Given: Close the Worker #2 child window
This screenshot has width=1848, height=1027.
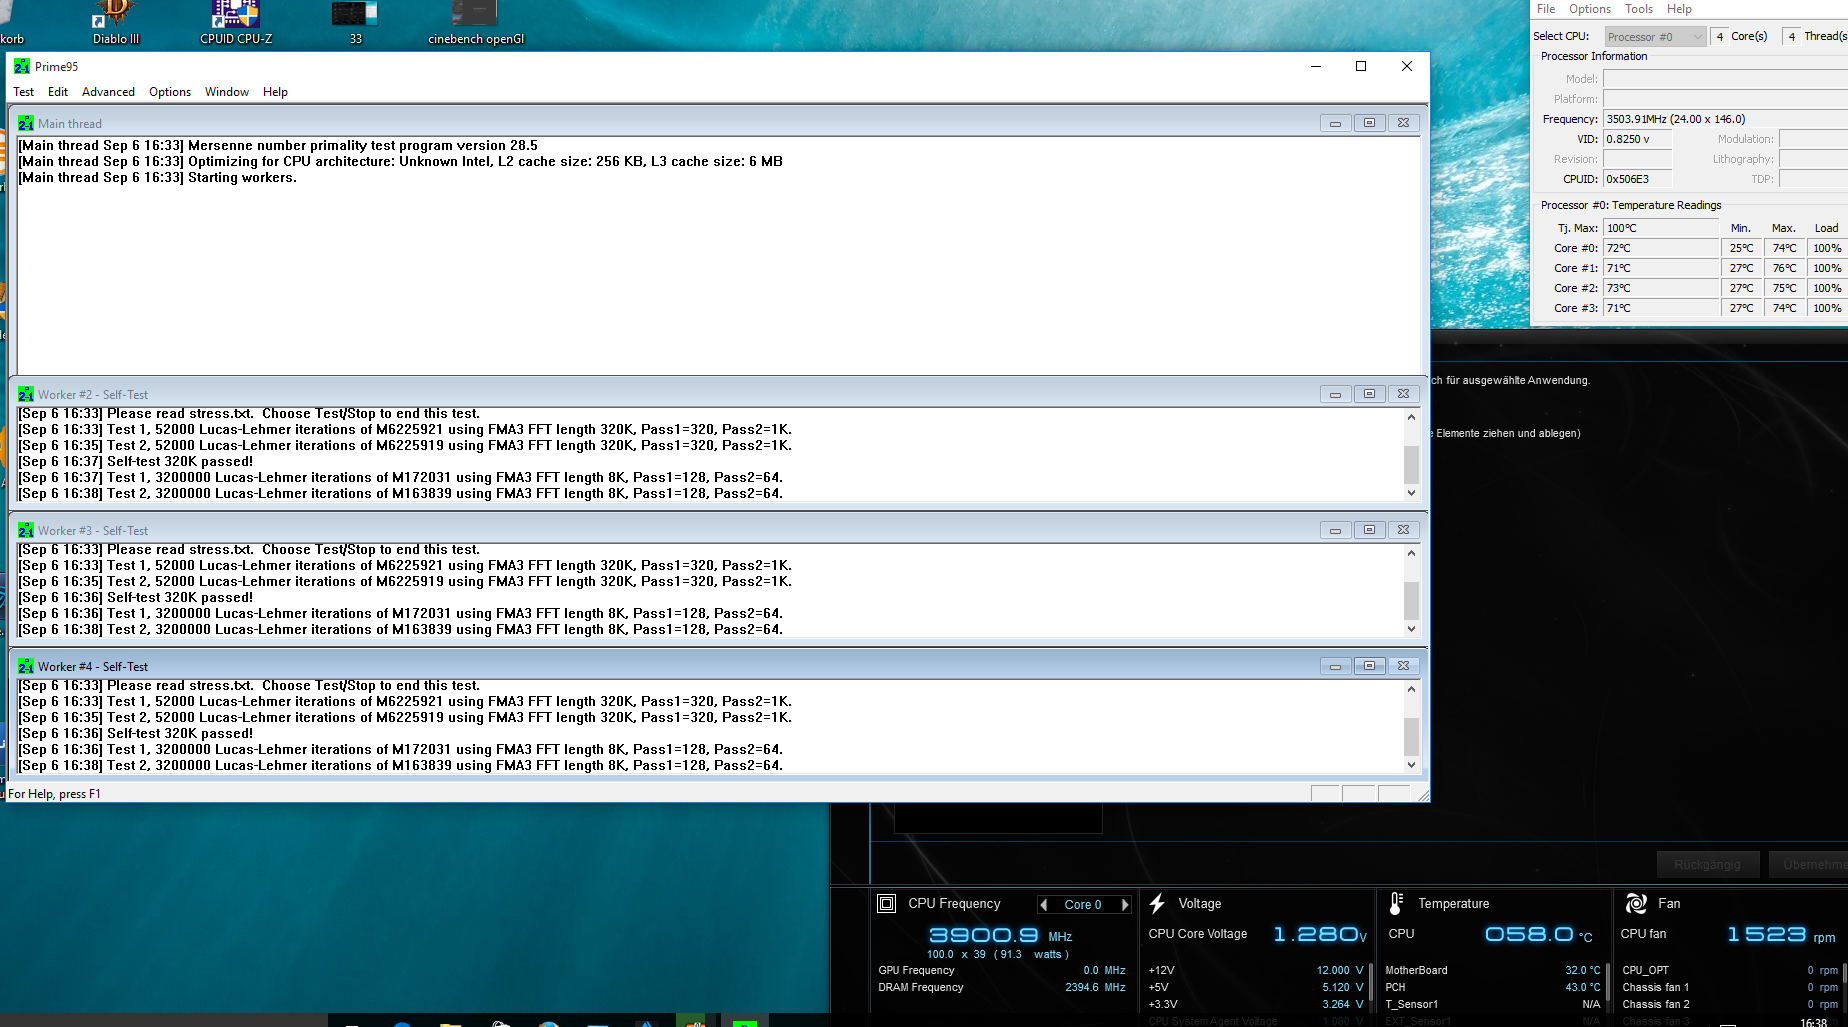Looking at the screenshot, I should click(1403, 394).
